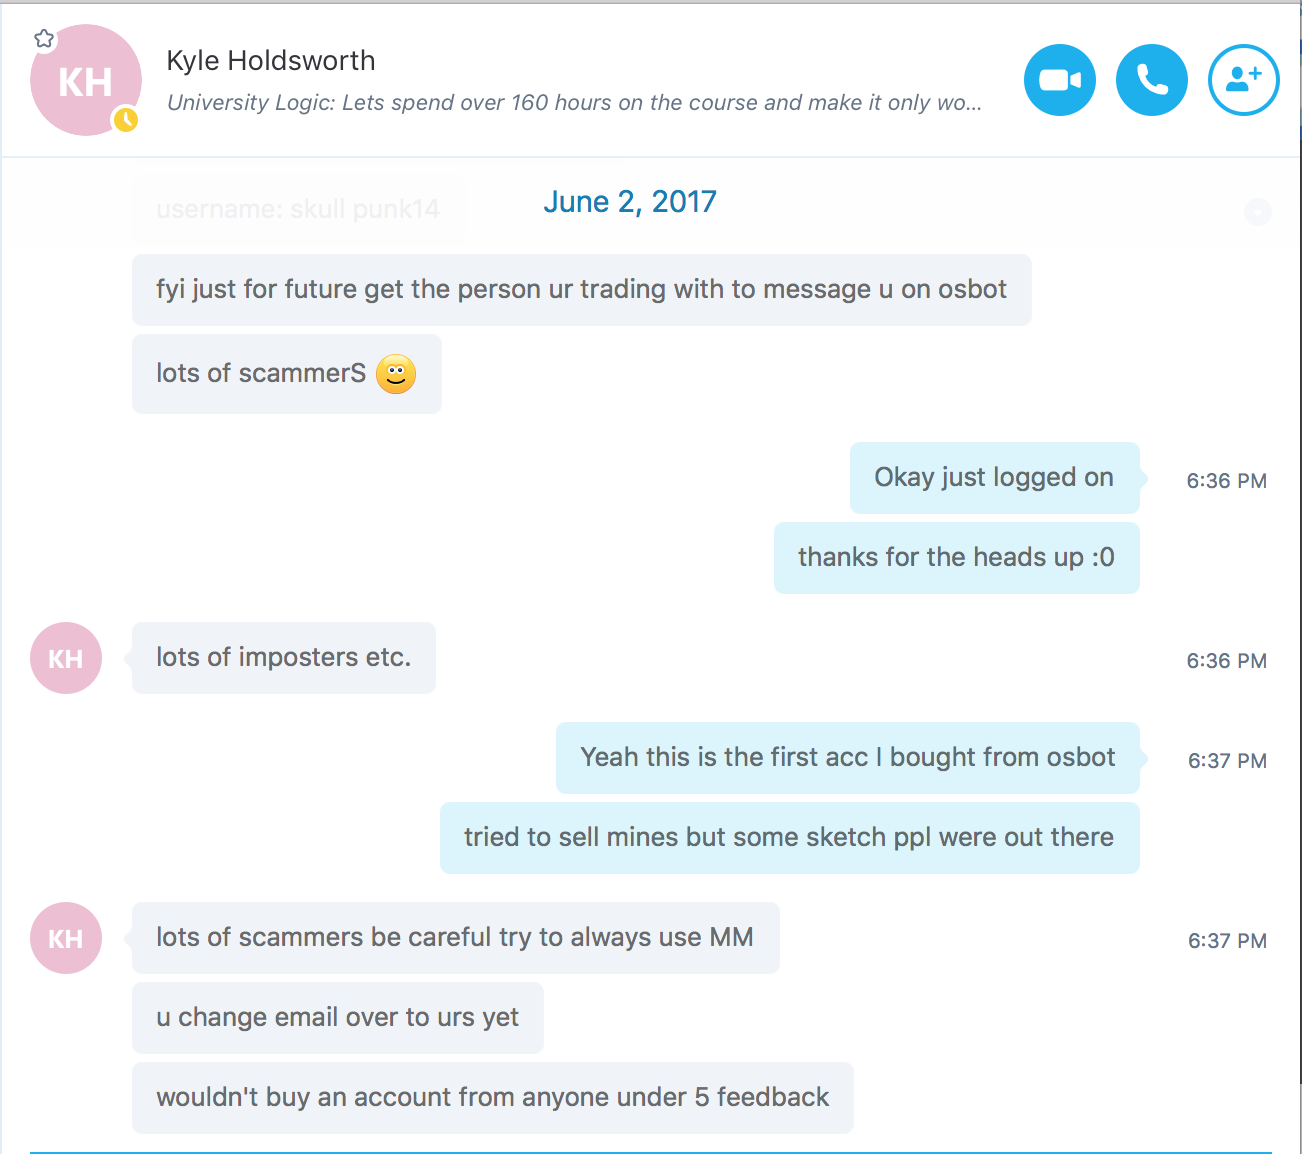Click the yellow away status badge
Screen dimensions: 1302x1154
(x=125, y=120)
